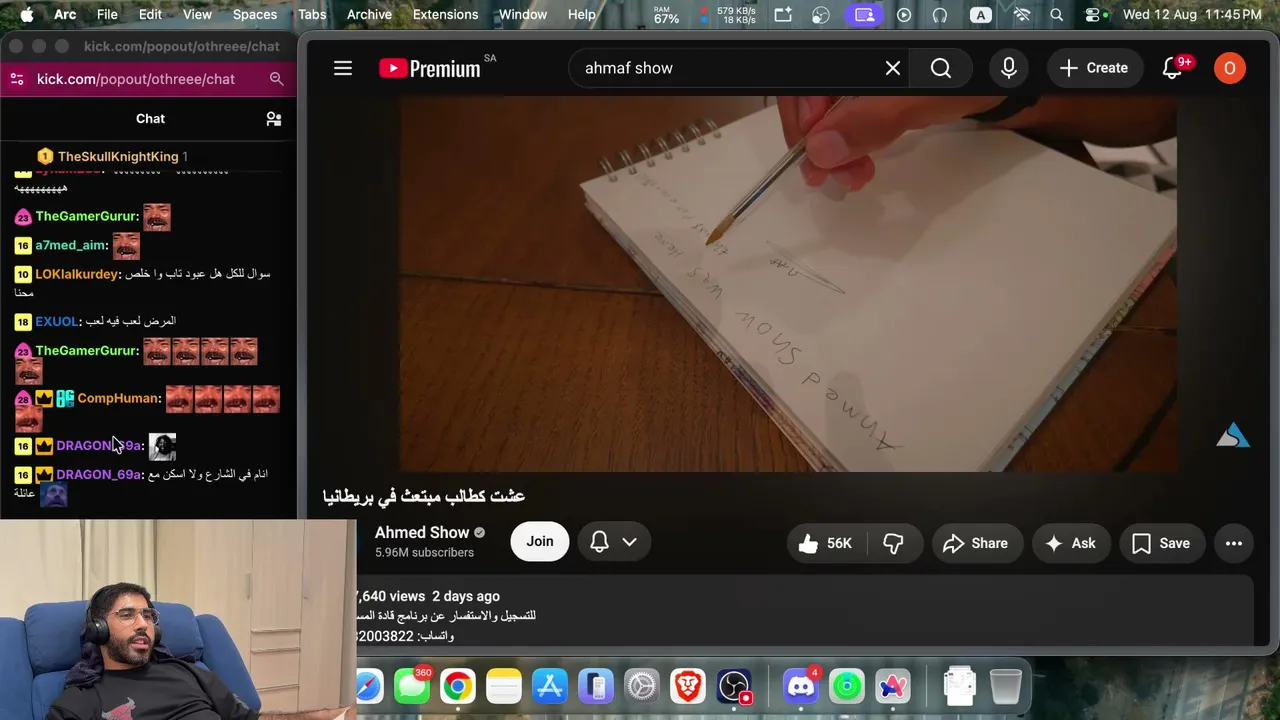
Task: Join the Ahmed Show channel membership
Action: [x=540, y=541]
